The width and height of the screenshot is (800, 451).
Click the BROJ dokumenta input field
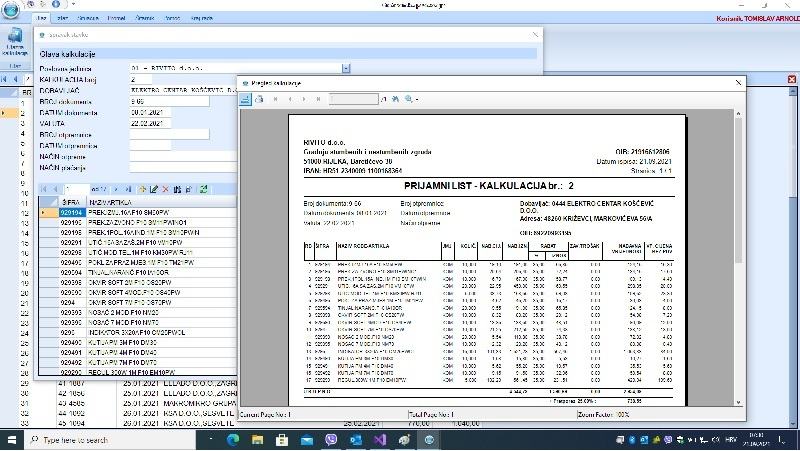point(170,100)
